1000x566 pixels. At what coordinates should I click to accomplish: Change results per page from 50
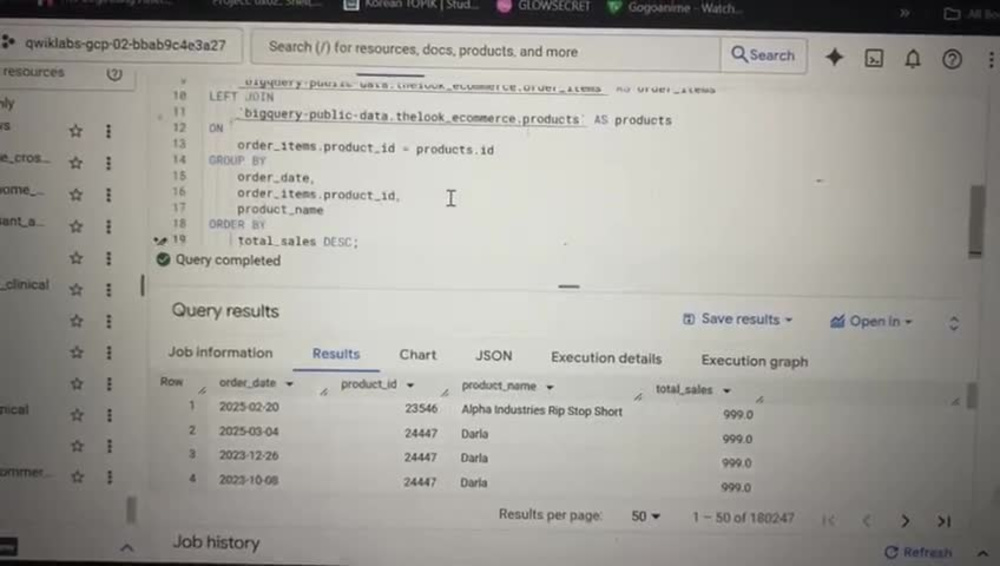(645, 516)
